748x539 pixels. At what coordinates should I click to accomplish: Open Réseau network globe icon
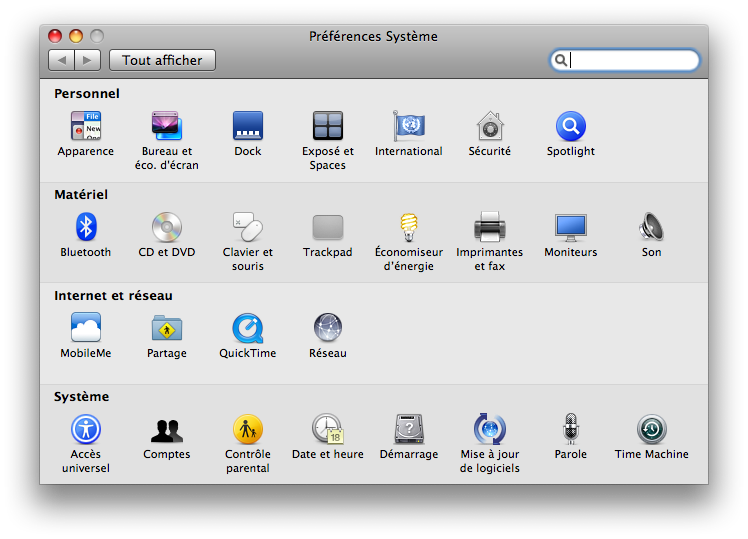(328, 328)
